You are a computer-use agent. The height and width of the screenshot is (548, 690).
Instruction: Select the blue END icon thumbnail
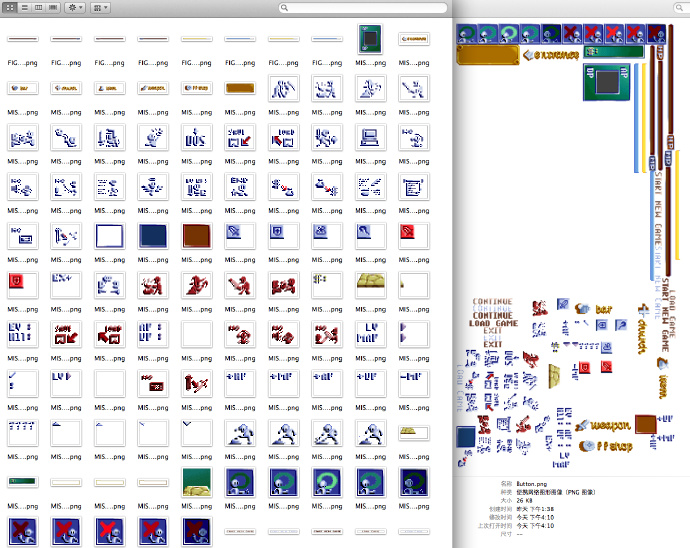point(240,187)
